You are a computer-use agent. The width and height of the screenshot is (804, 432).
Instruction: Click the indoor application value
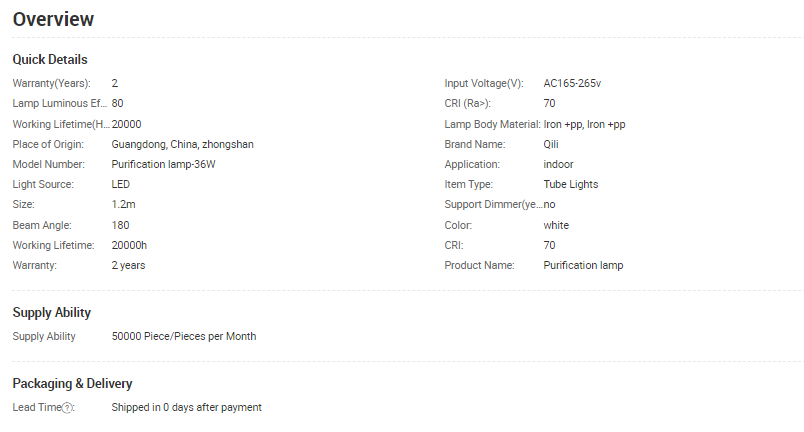point(558,164)
